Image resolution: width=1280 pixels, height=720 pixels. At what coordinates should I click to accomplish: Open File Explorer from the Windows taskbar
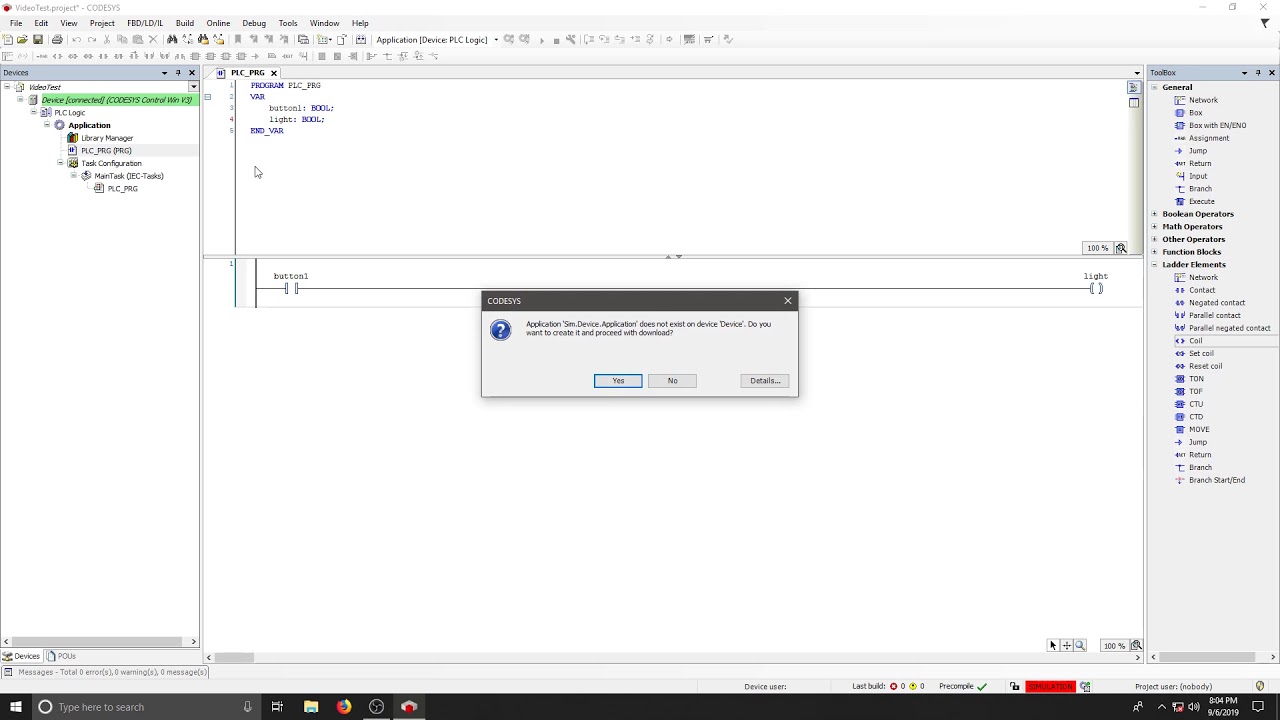coord(311,707)
